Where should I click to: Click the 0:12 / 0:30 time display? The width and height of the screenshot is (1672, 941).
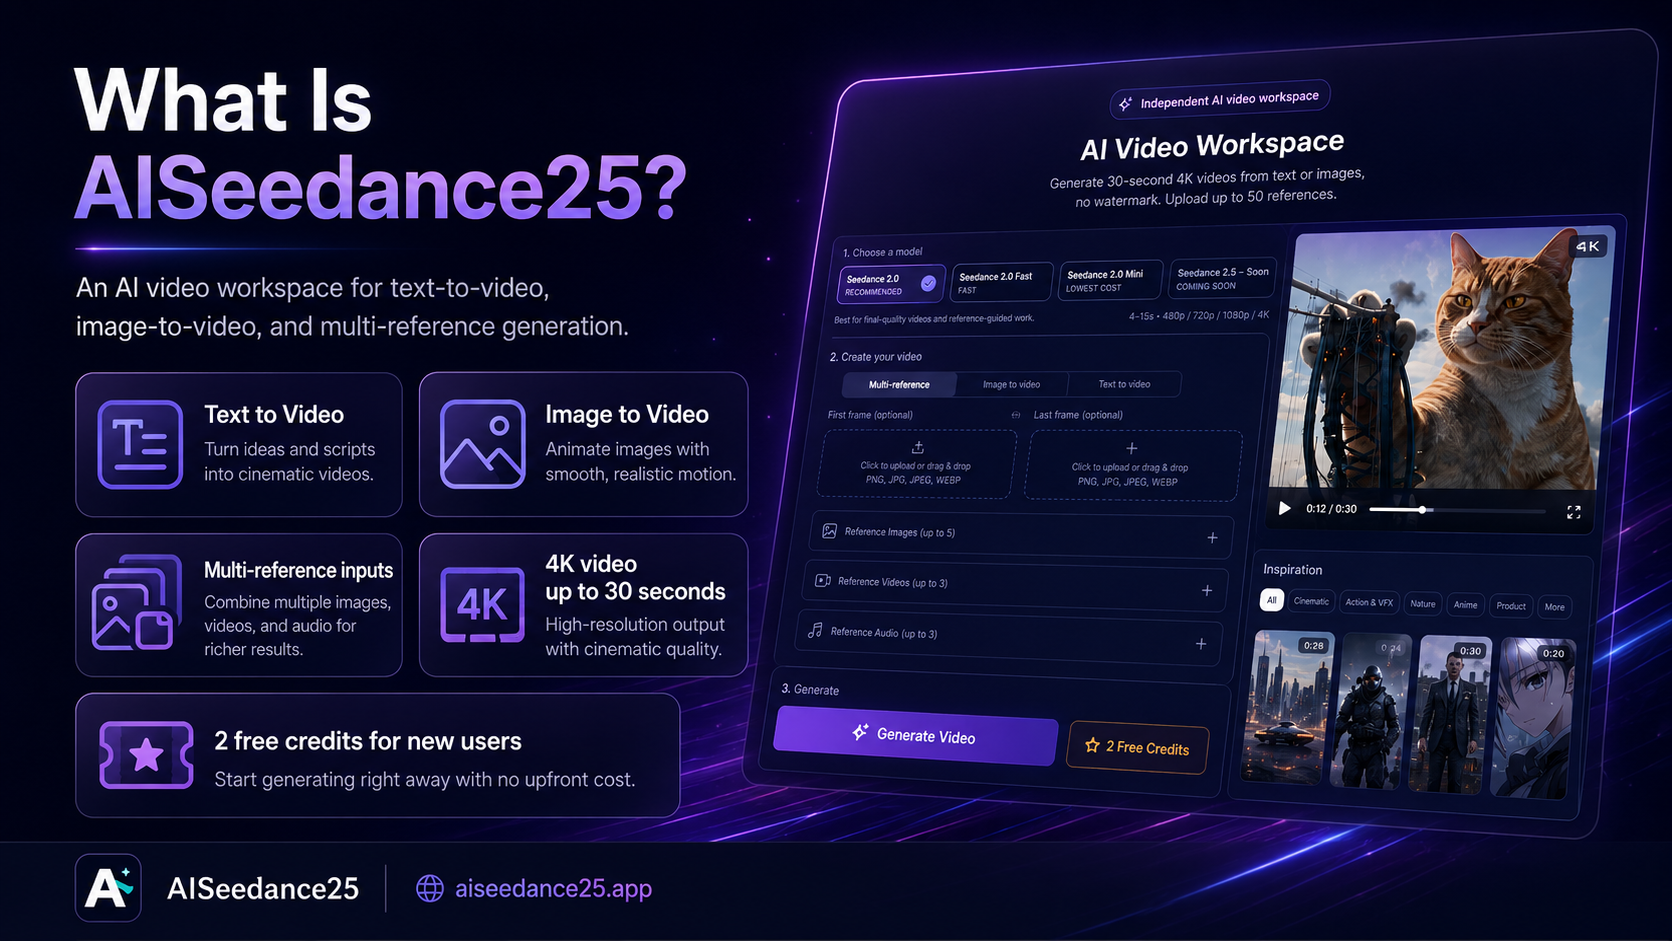coord(1331,509)
